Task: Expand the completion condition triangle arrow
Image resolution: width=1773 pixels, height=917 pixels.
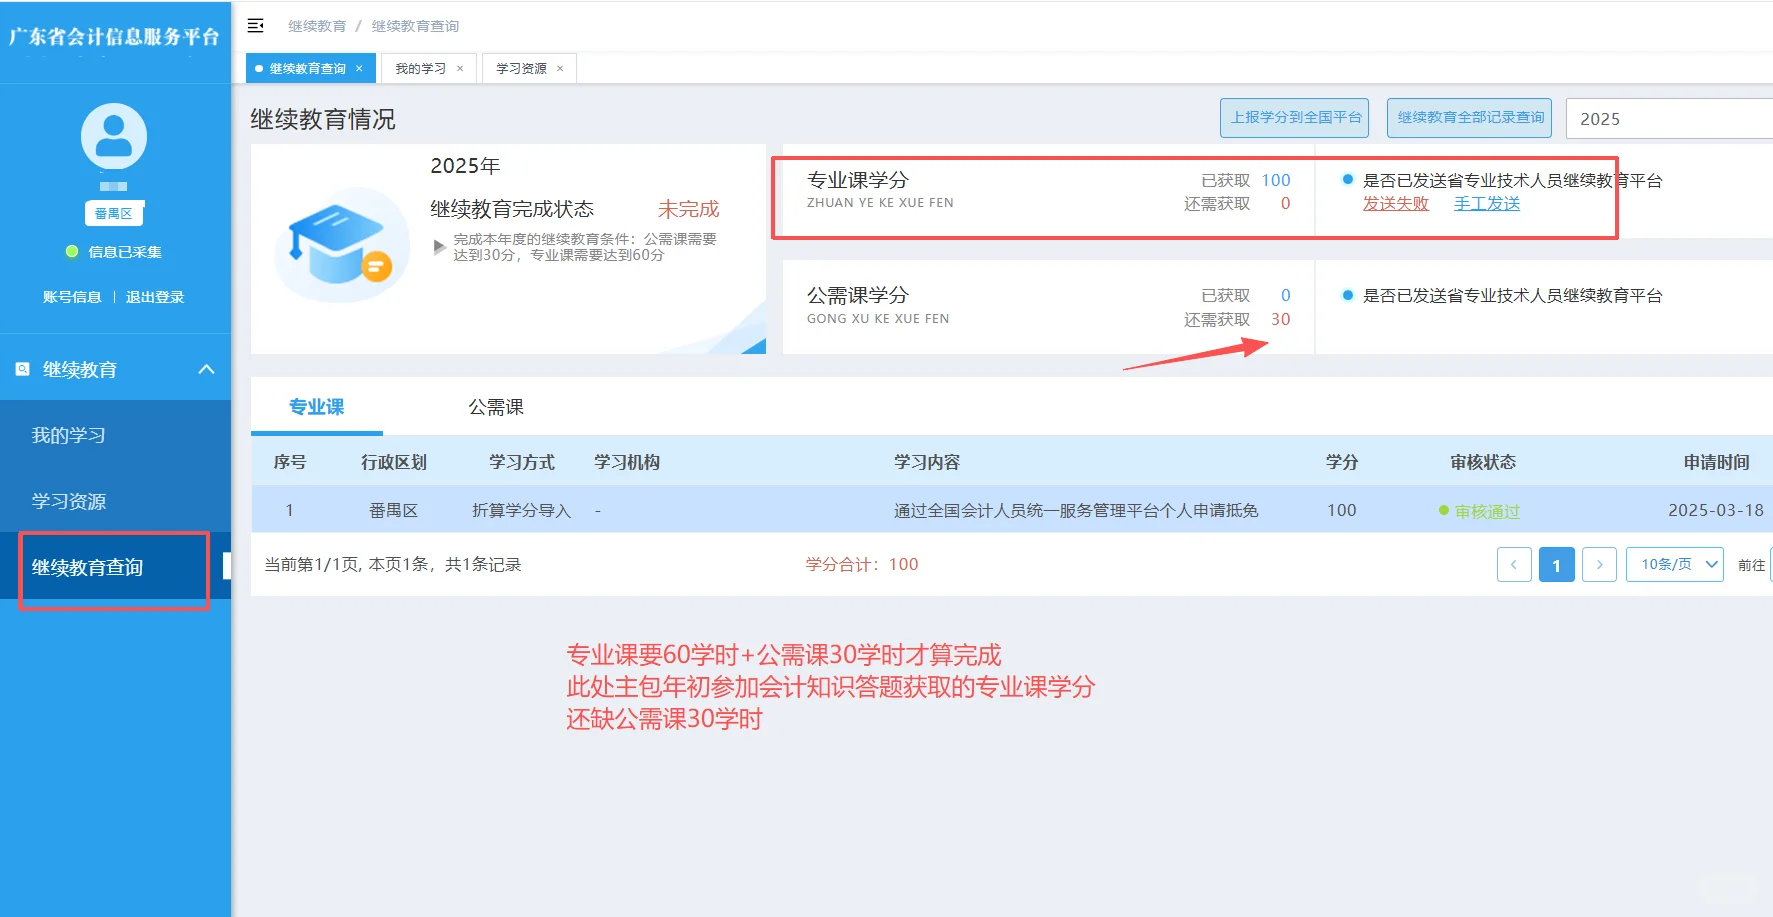Action: tap(439, 246)
